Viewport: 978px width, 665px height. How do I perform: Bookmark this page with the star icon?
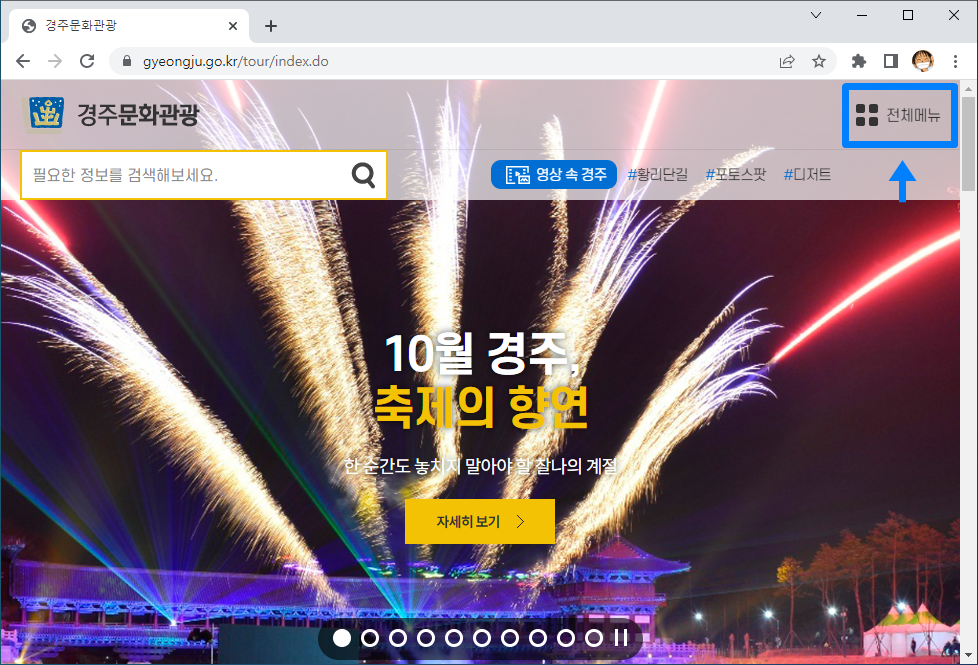coord(819,61)
